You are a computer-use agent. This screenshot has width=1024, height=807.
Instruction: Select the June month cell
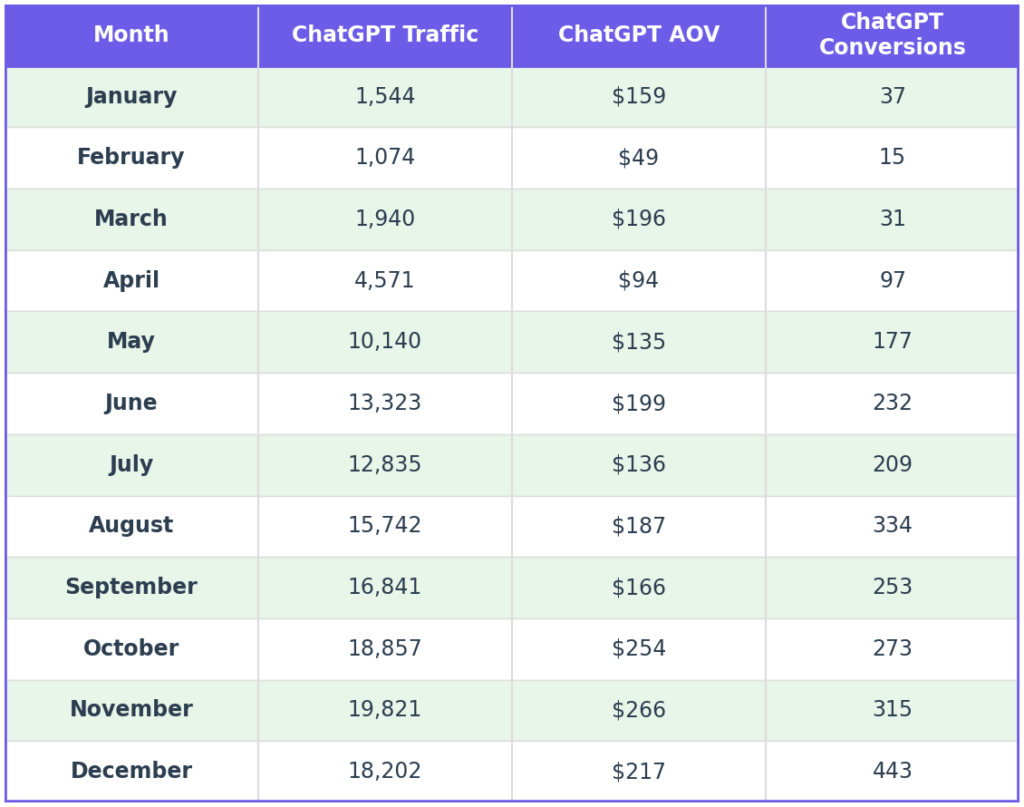[x=131, y=403]
